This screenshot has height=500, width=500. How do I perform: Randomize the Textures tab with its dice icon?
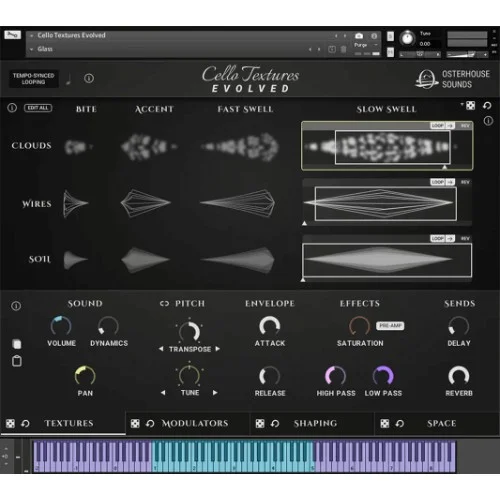click(x=10, y=424)
